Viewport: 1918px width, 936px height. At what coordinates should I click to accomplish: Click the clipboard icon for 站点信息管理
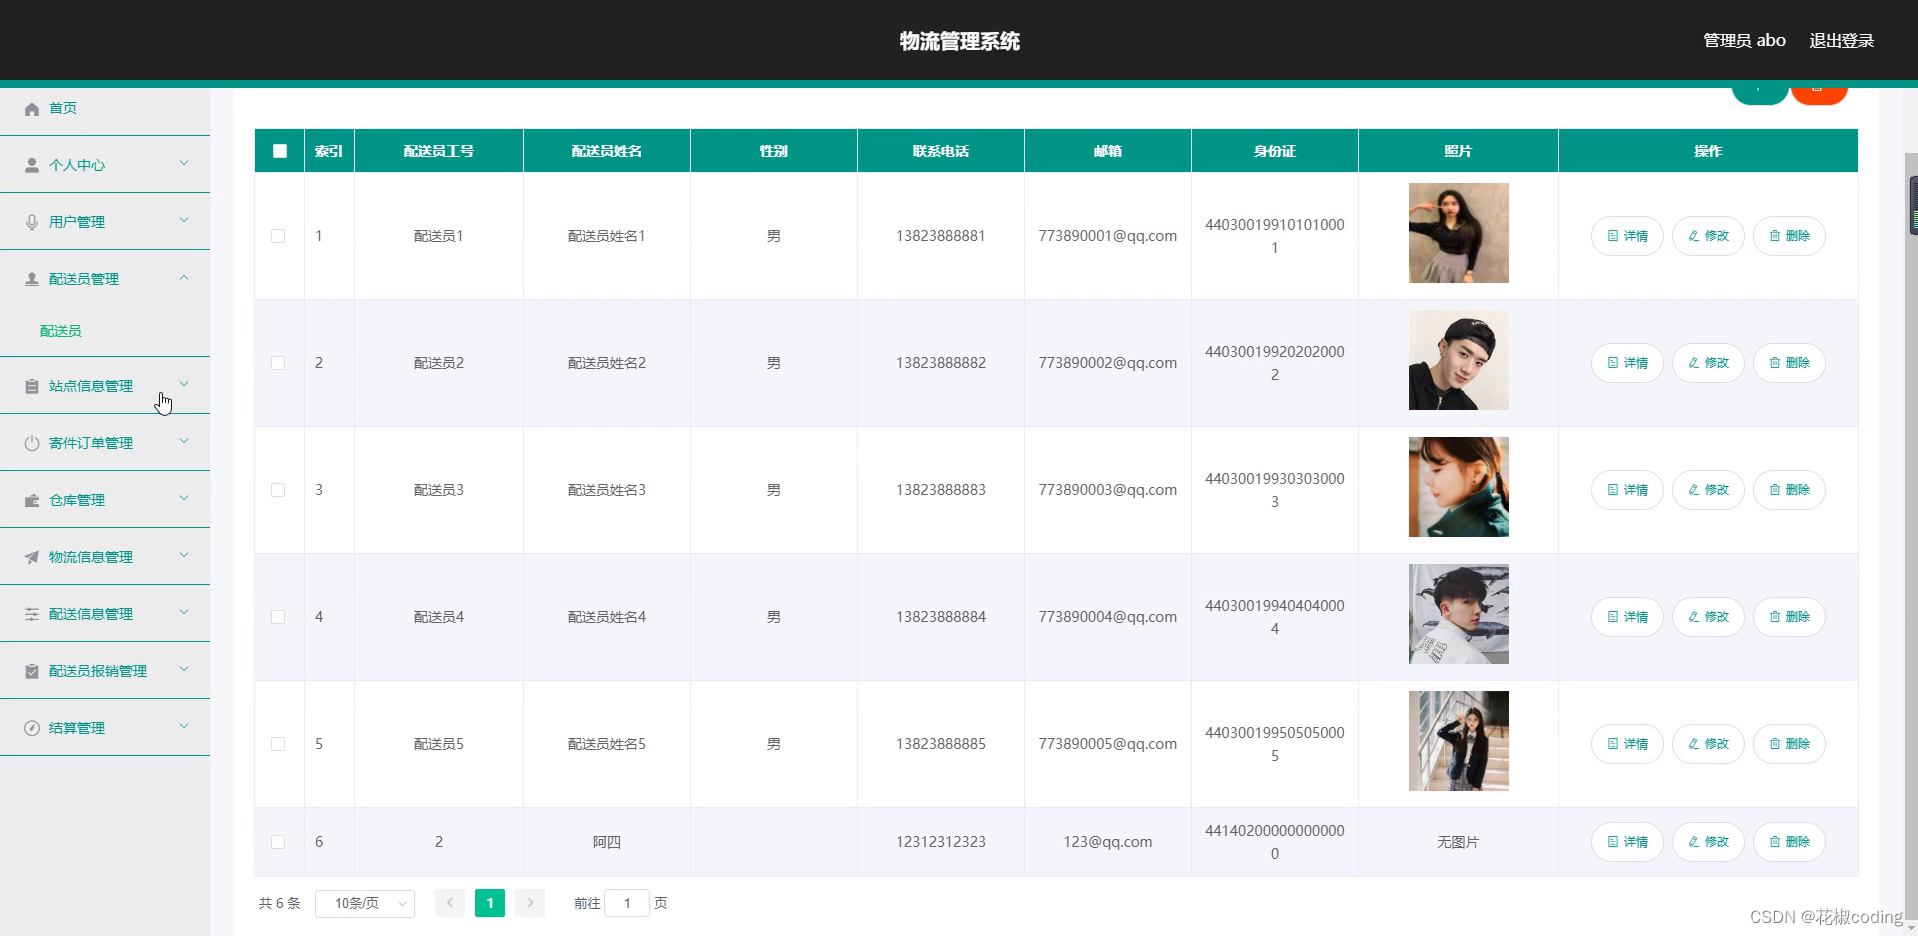(x=32, y=386)
